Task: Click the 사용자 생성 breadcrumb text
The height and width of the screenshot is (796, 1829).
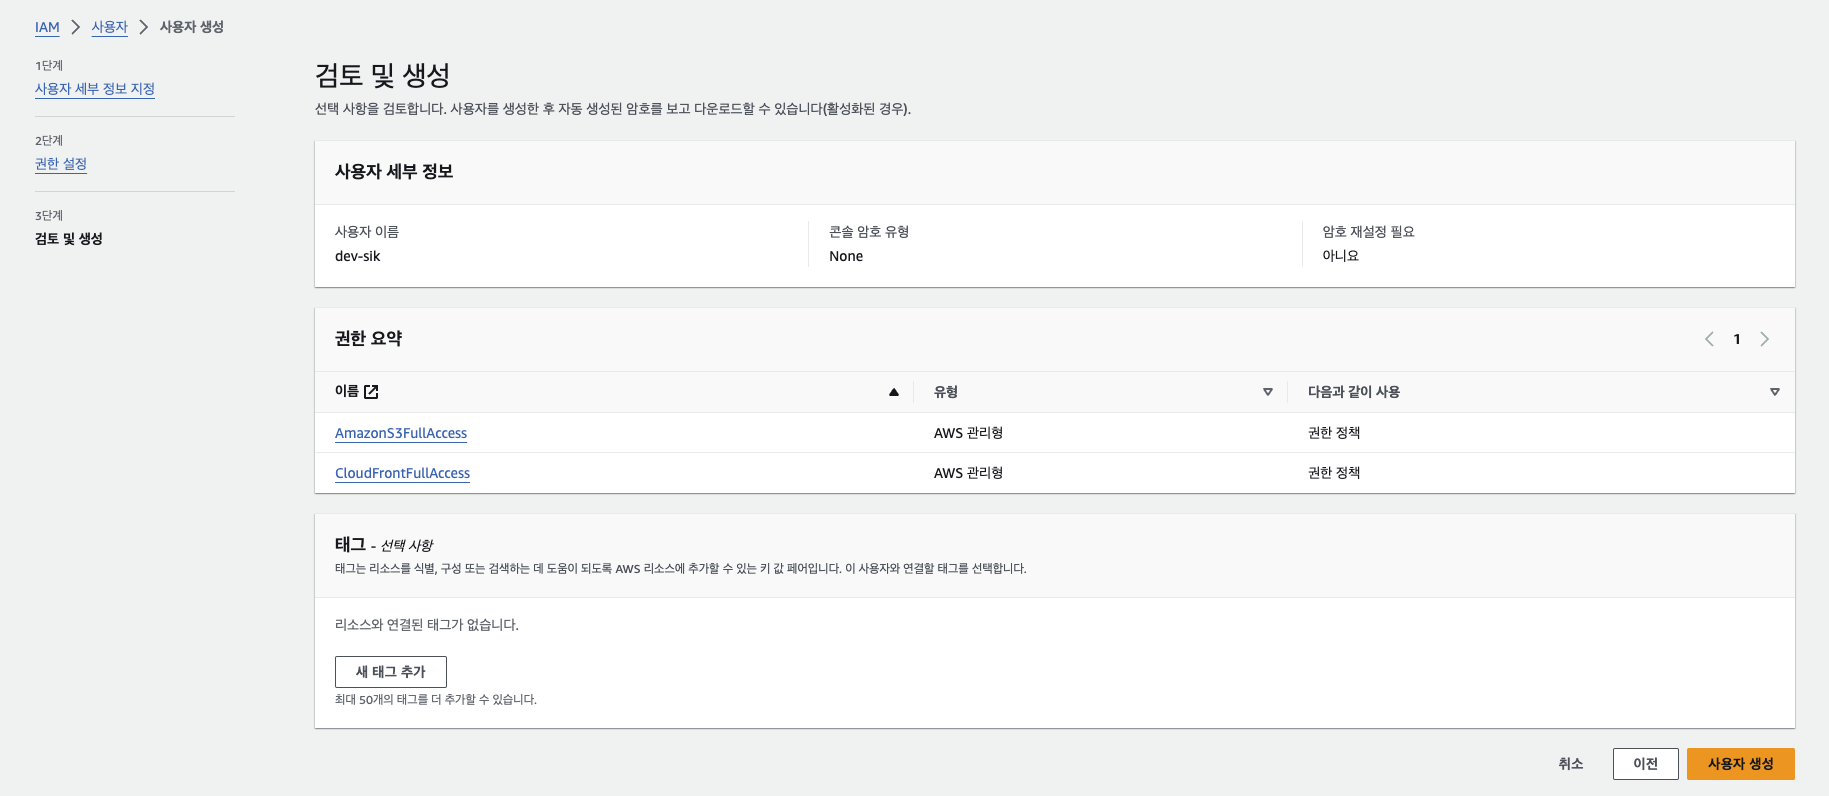Action: 192,27
